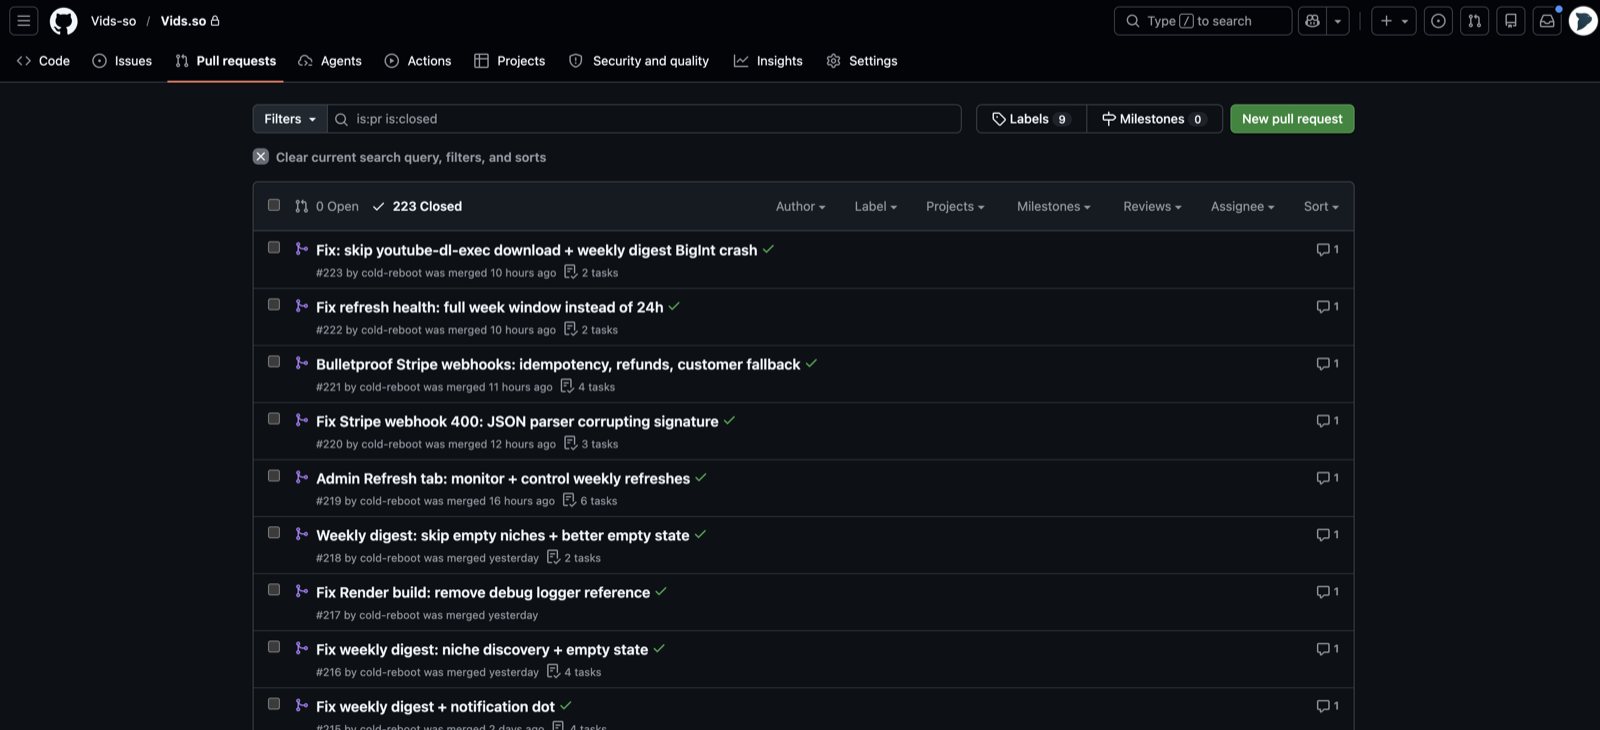Expand the Reviews filter dropdown

tap(1152, 206)
